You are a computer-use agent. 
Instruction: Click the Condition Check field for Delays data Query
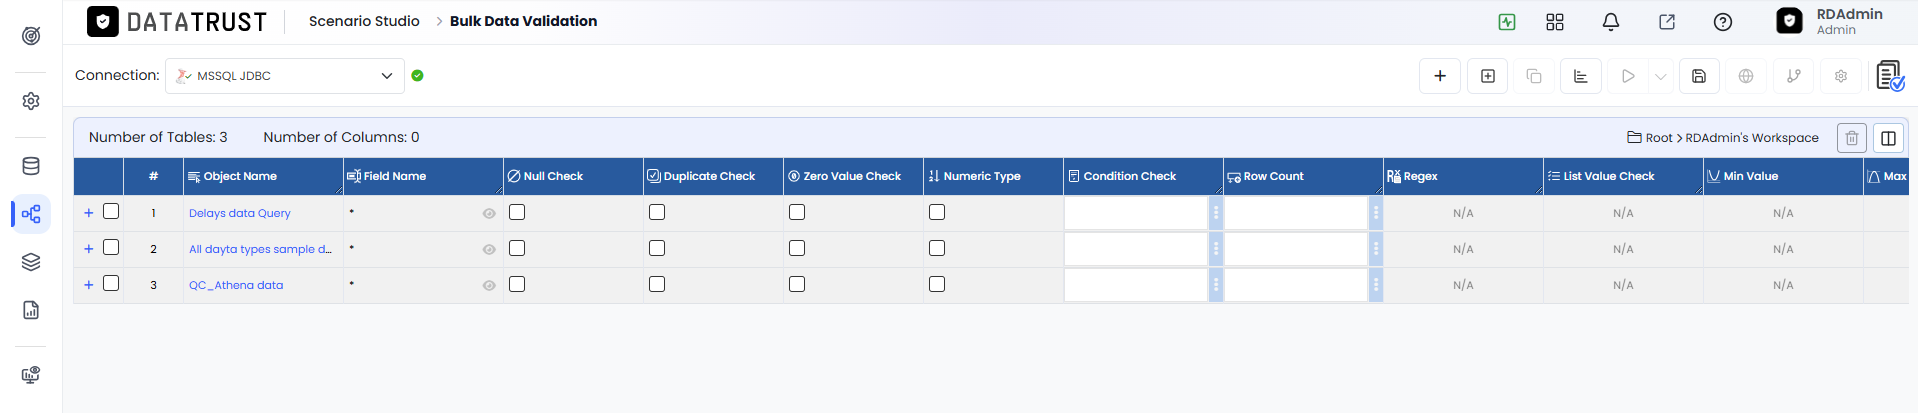point(1136,213)
